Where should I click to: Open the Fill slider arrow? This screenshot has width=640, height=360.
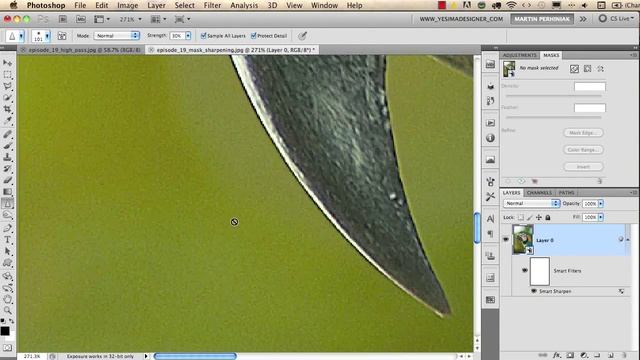601,218
